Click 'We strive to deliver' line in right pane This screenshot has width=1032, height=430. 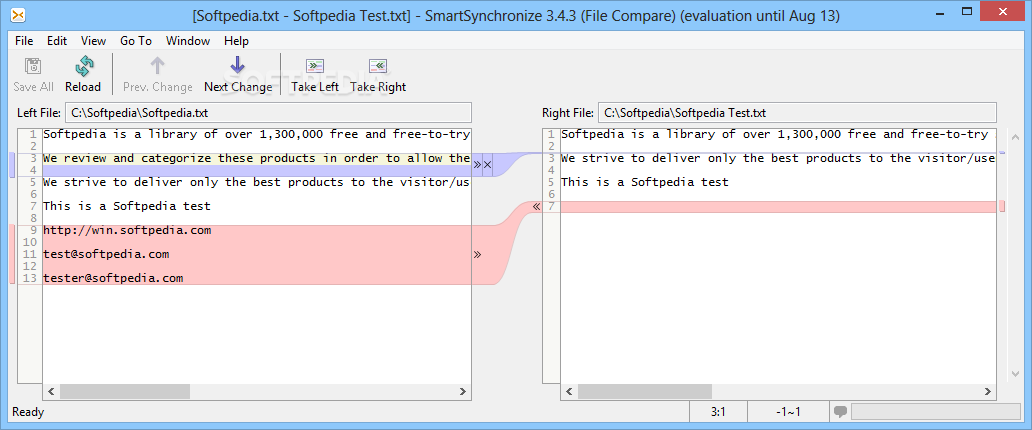pyautogui.click(x=778, y=159)
